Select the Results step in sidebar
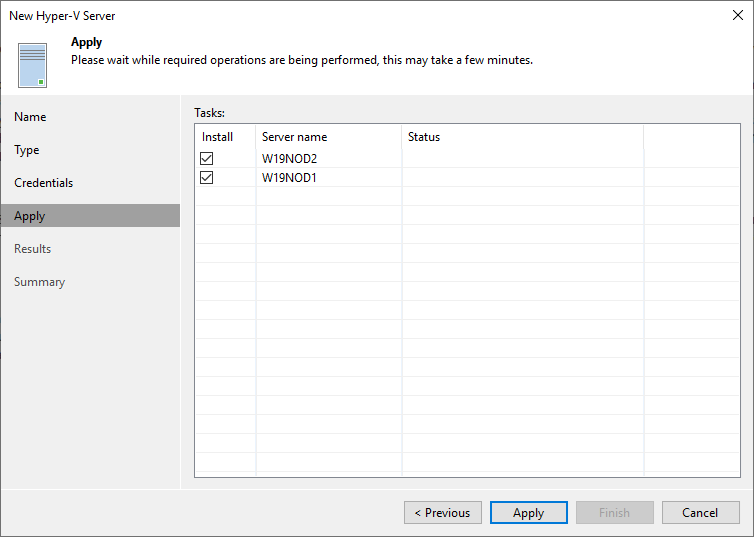 [33, 249]
